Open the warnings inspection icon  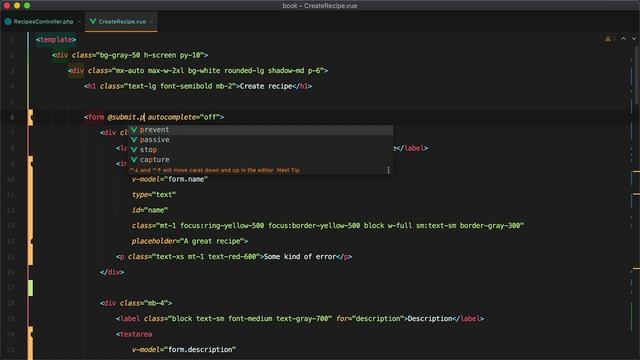pos(608,38)
